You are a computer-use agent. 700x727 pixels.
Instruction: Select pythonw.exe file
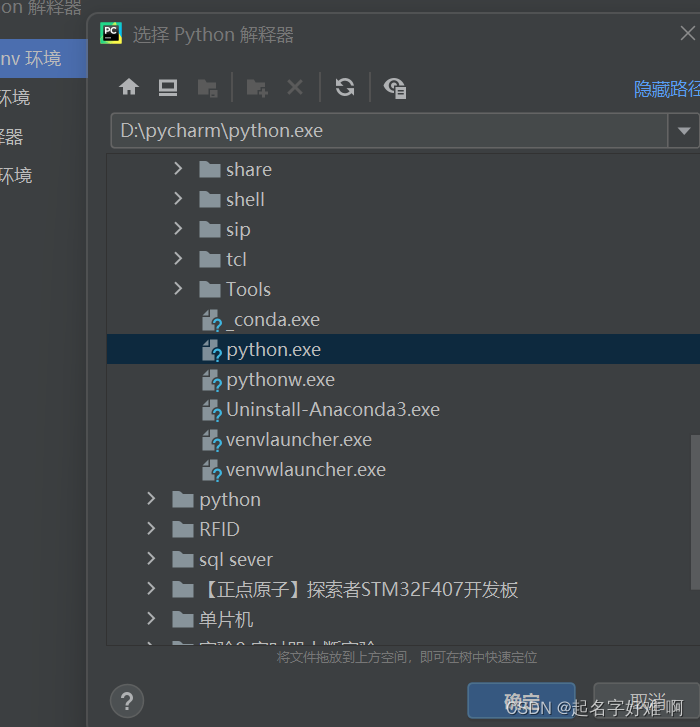pyautogui.click(x=280, y=380)
